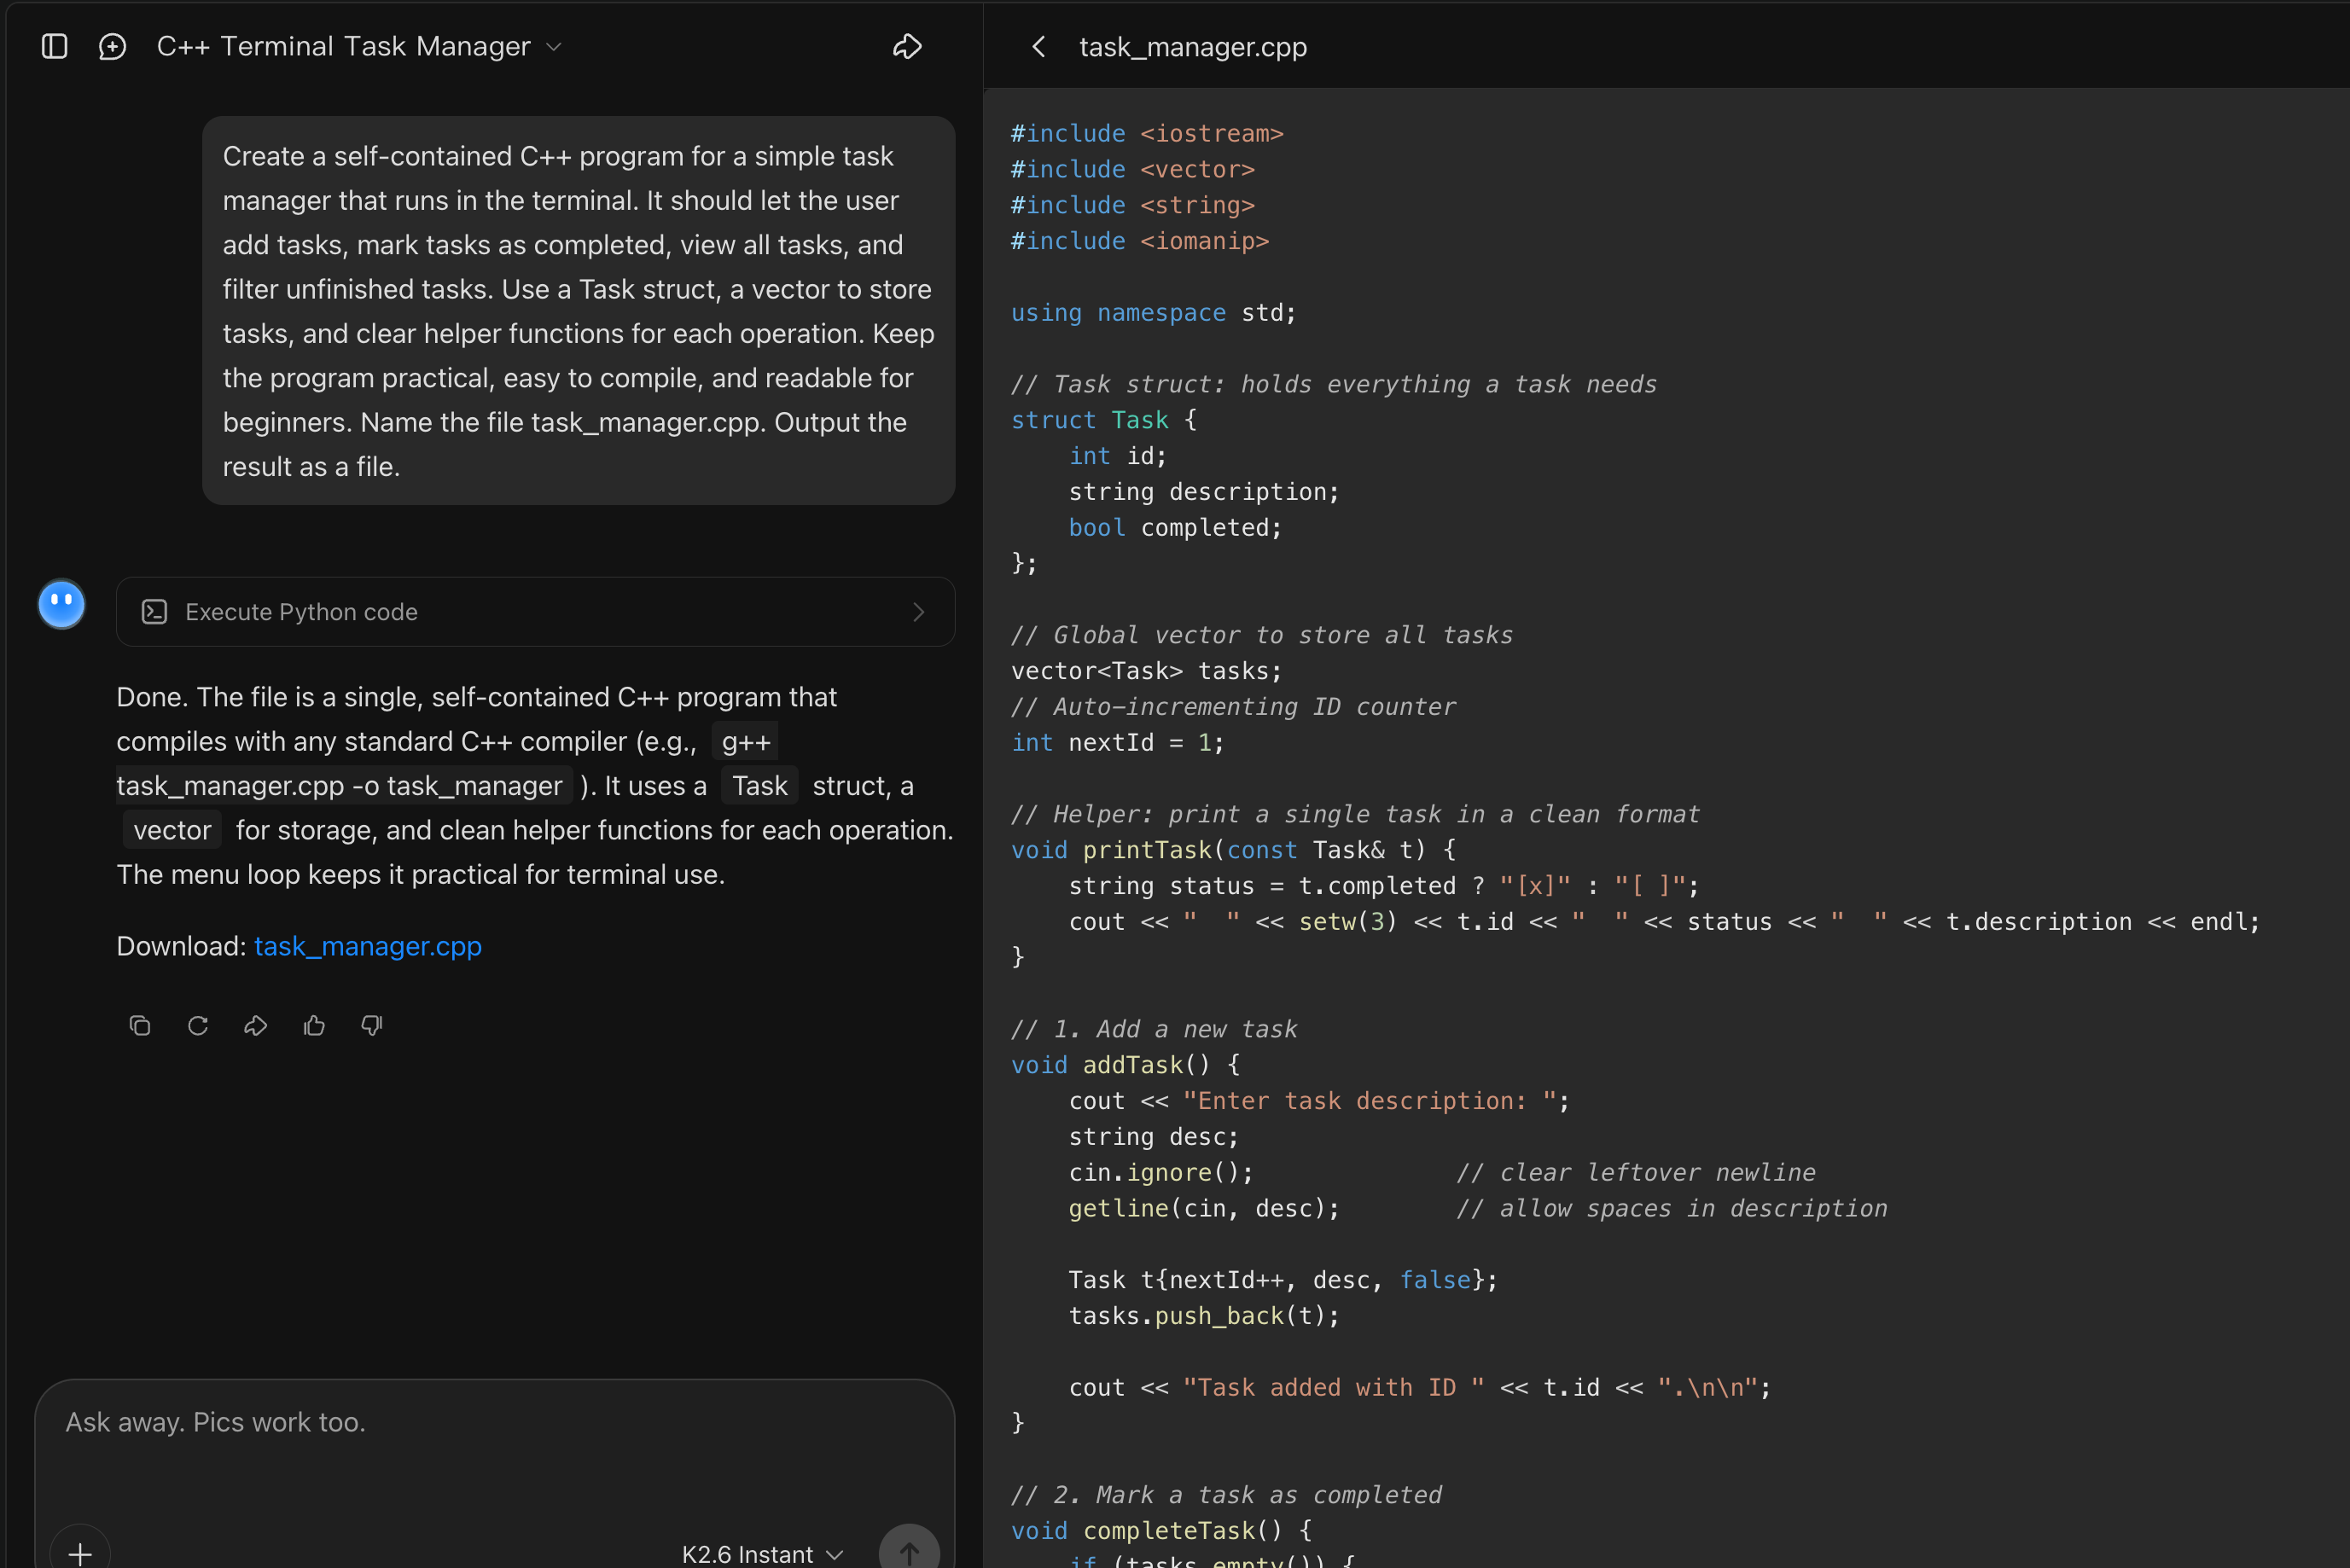
Task: Expand the Execute Python code step
Action: pyautogui.click(x=535, y=611)
